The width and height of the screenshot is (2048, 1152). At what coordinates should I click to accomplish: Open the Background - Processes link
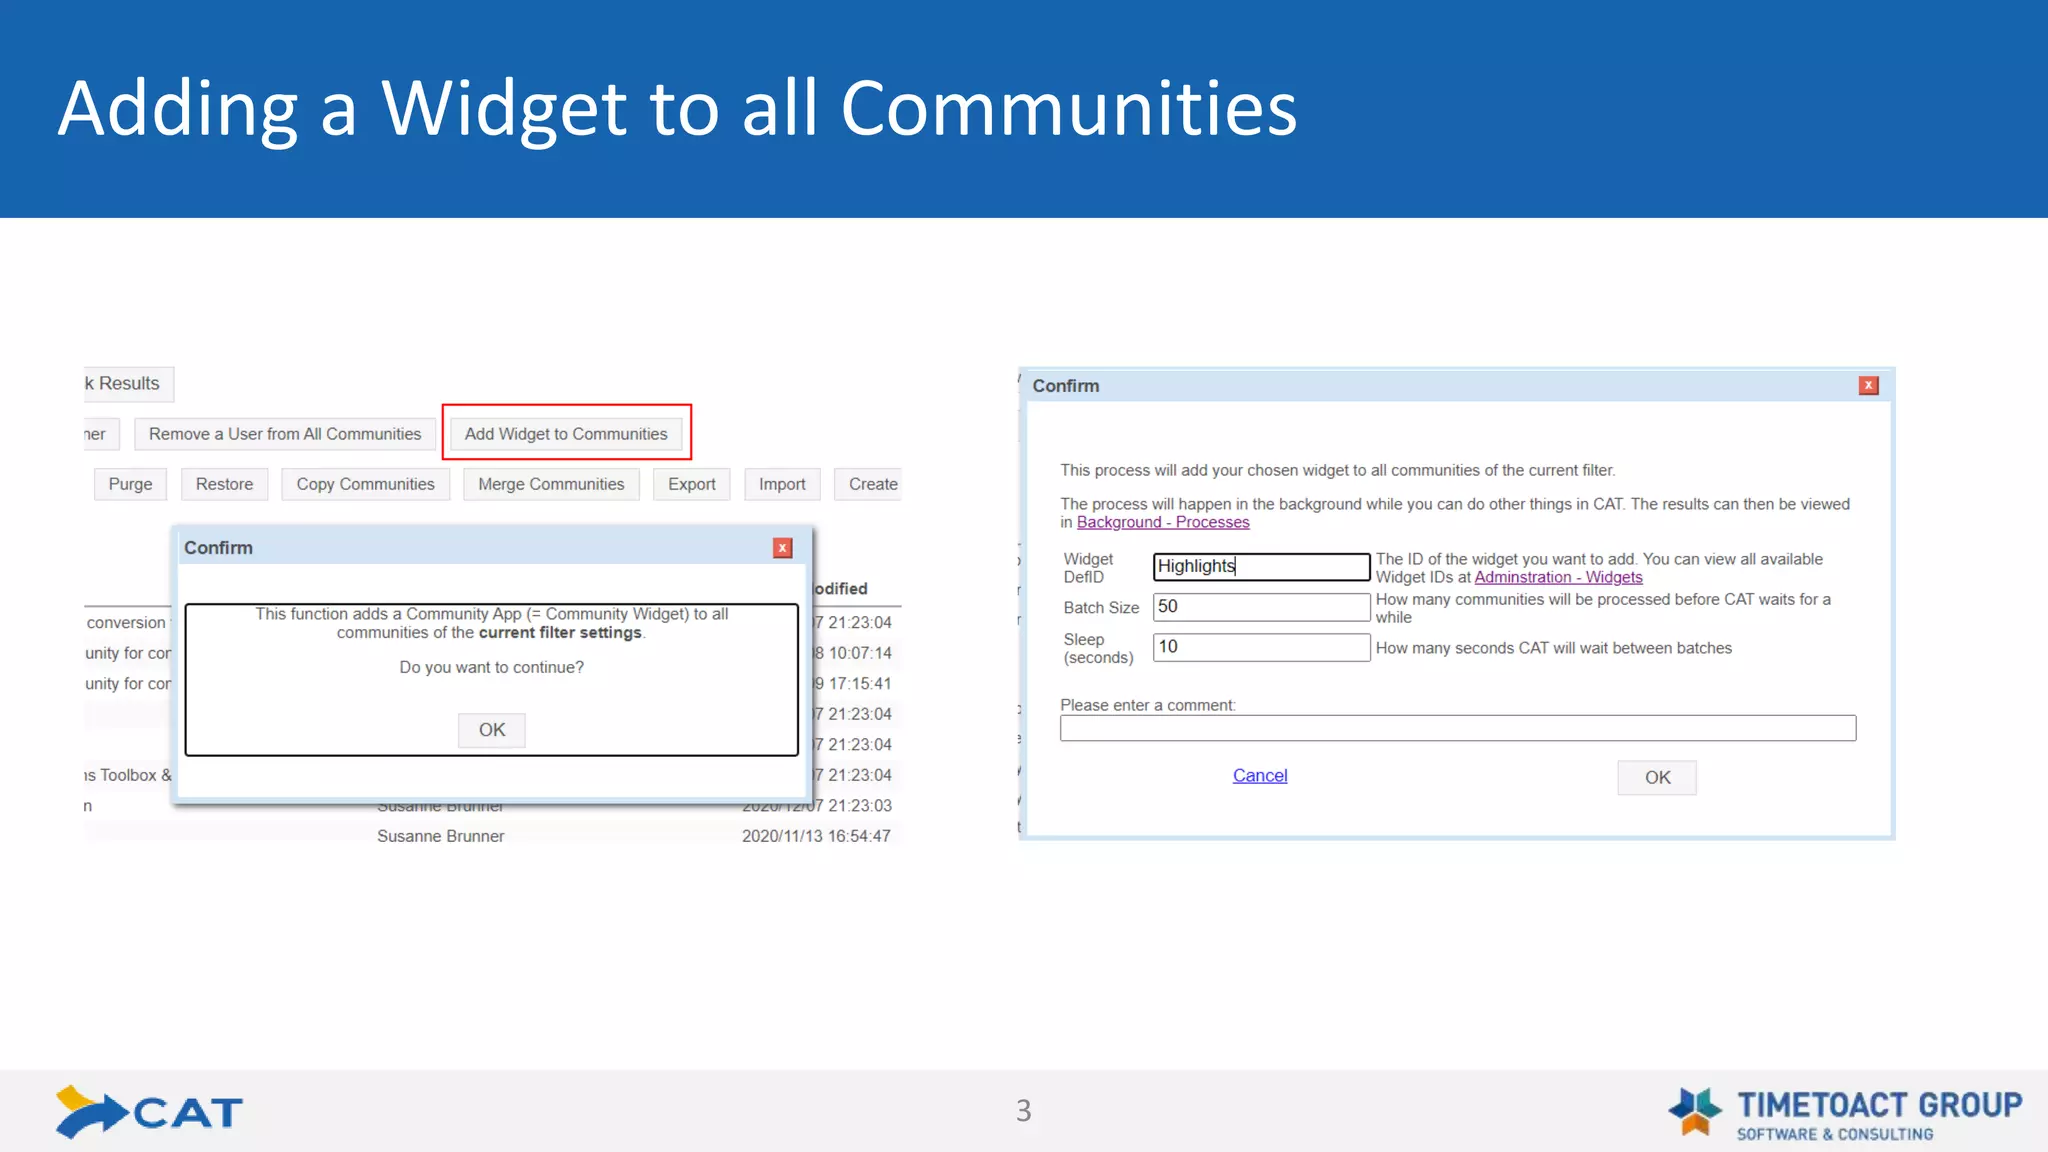point(1162,522)
